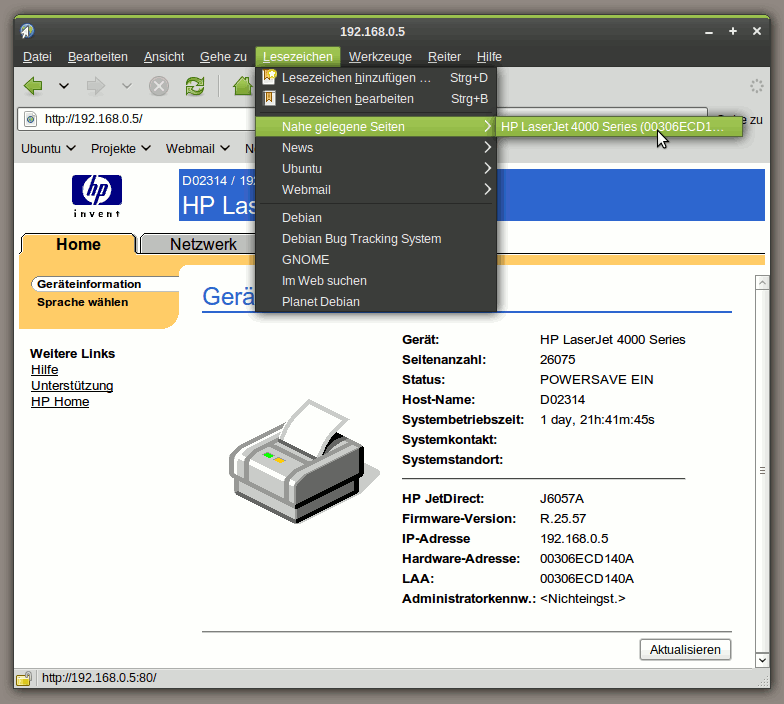Click the uptime value 1 day, 21h:41m:45s

click(597, 420)
